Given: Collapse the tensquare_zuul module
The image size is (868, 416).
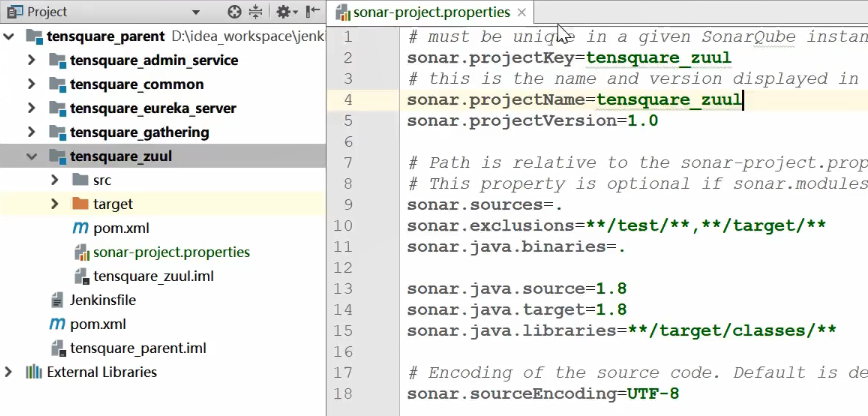Looking at the screenshot, I should (32, 156).
